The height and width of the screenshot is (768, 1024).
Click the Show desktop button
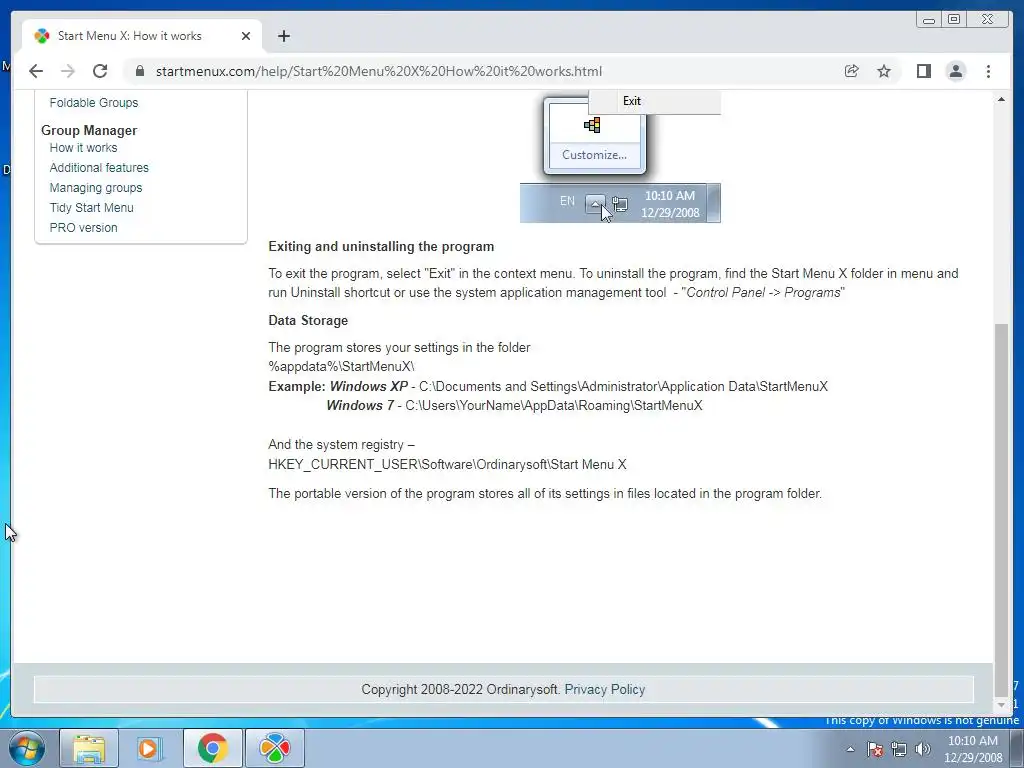pyautogui.click(x=1019, y=748)
